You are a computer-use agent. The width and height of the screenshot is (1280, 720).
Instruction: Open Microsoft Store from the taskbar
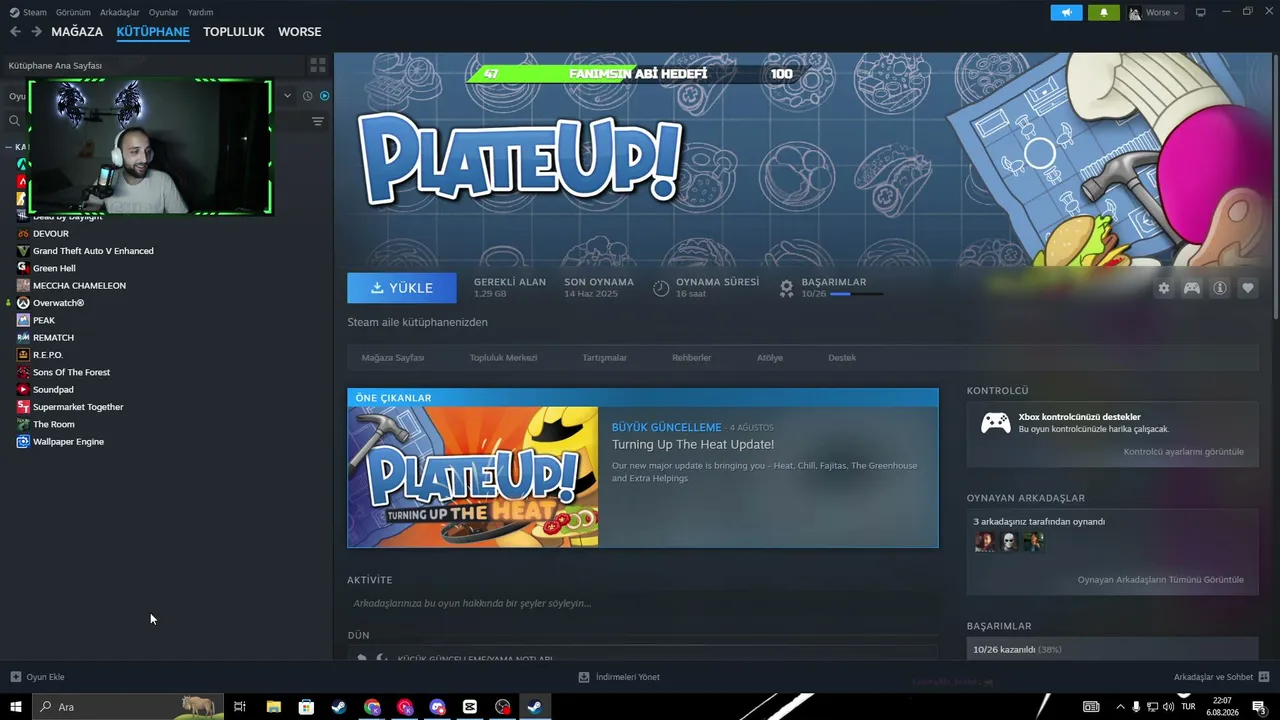306,707
